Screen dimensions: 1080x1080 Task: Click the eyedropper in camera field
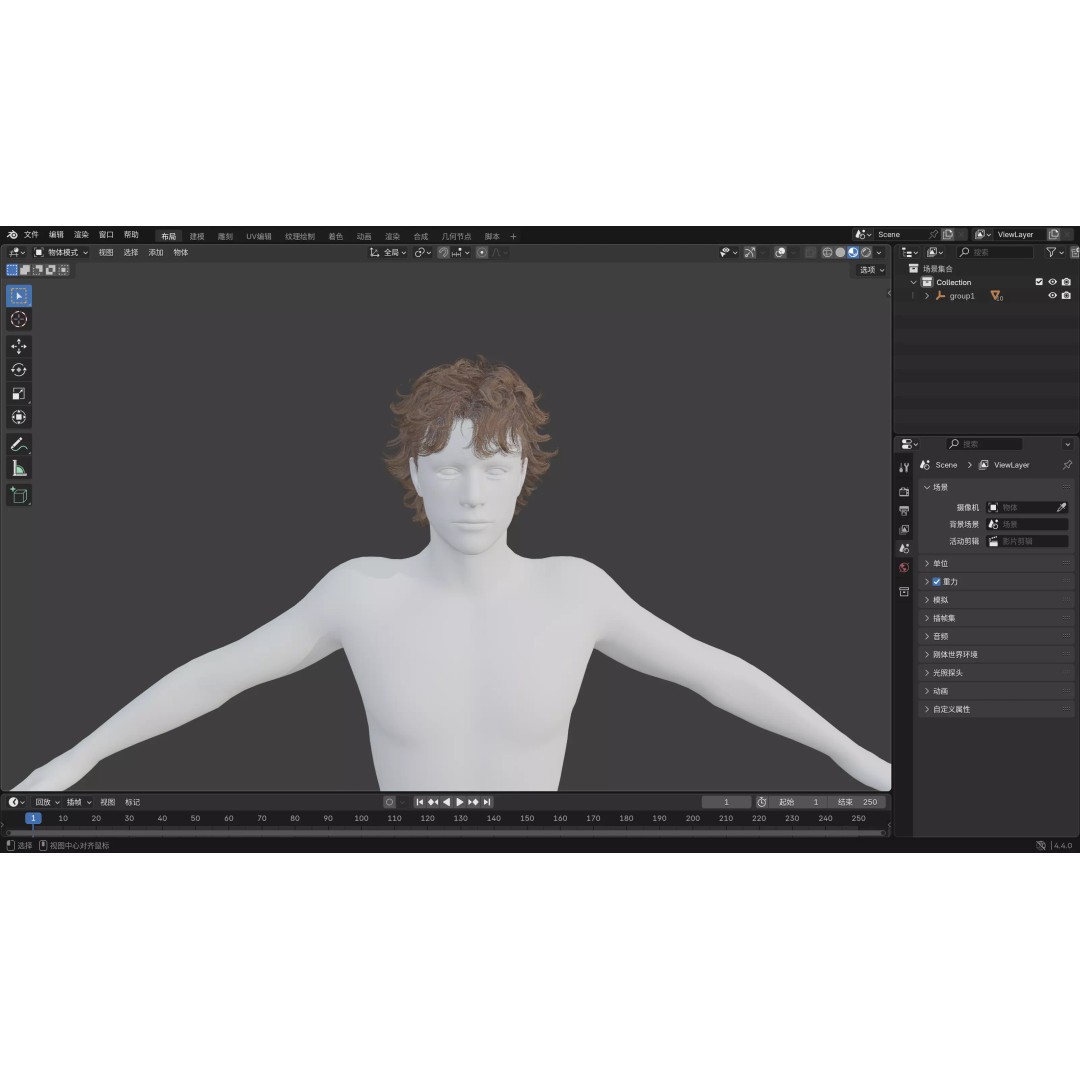[1061, 508]
